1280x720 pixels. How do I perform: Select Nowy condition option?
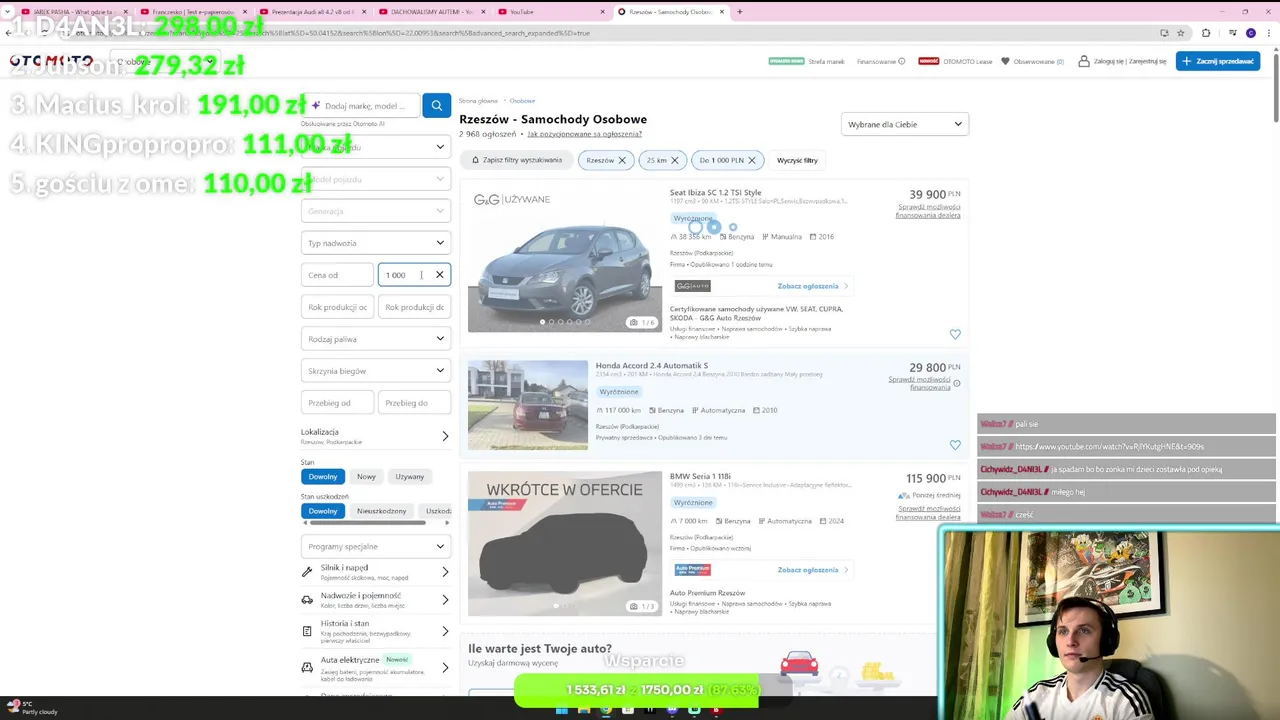[366, 477]
